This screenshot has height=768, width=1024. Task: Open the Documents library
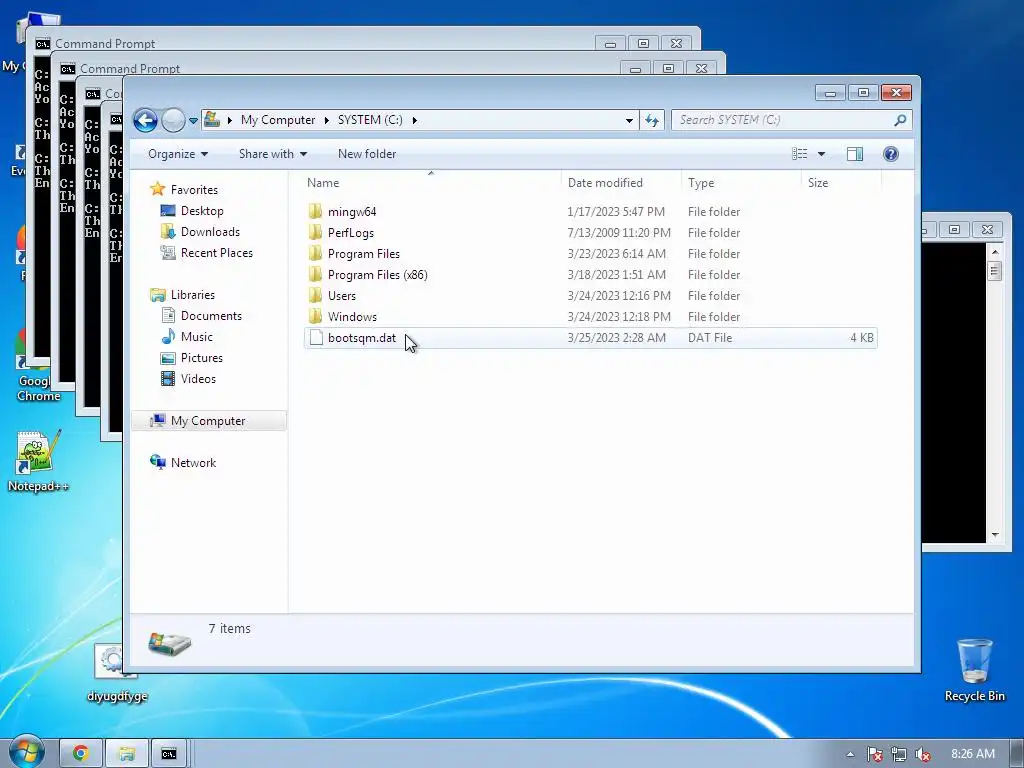pos(211,315)
